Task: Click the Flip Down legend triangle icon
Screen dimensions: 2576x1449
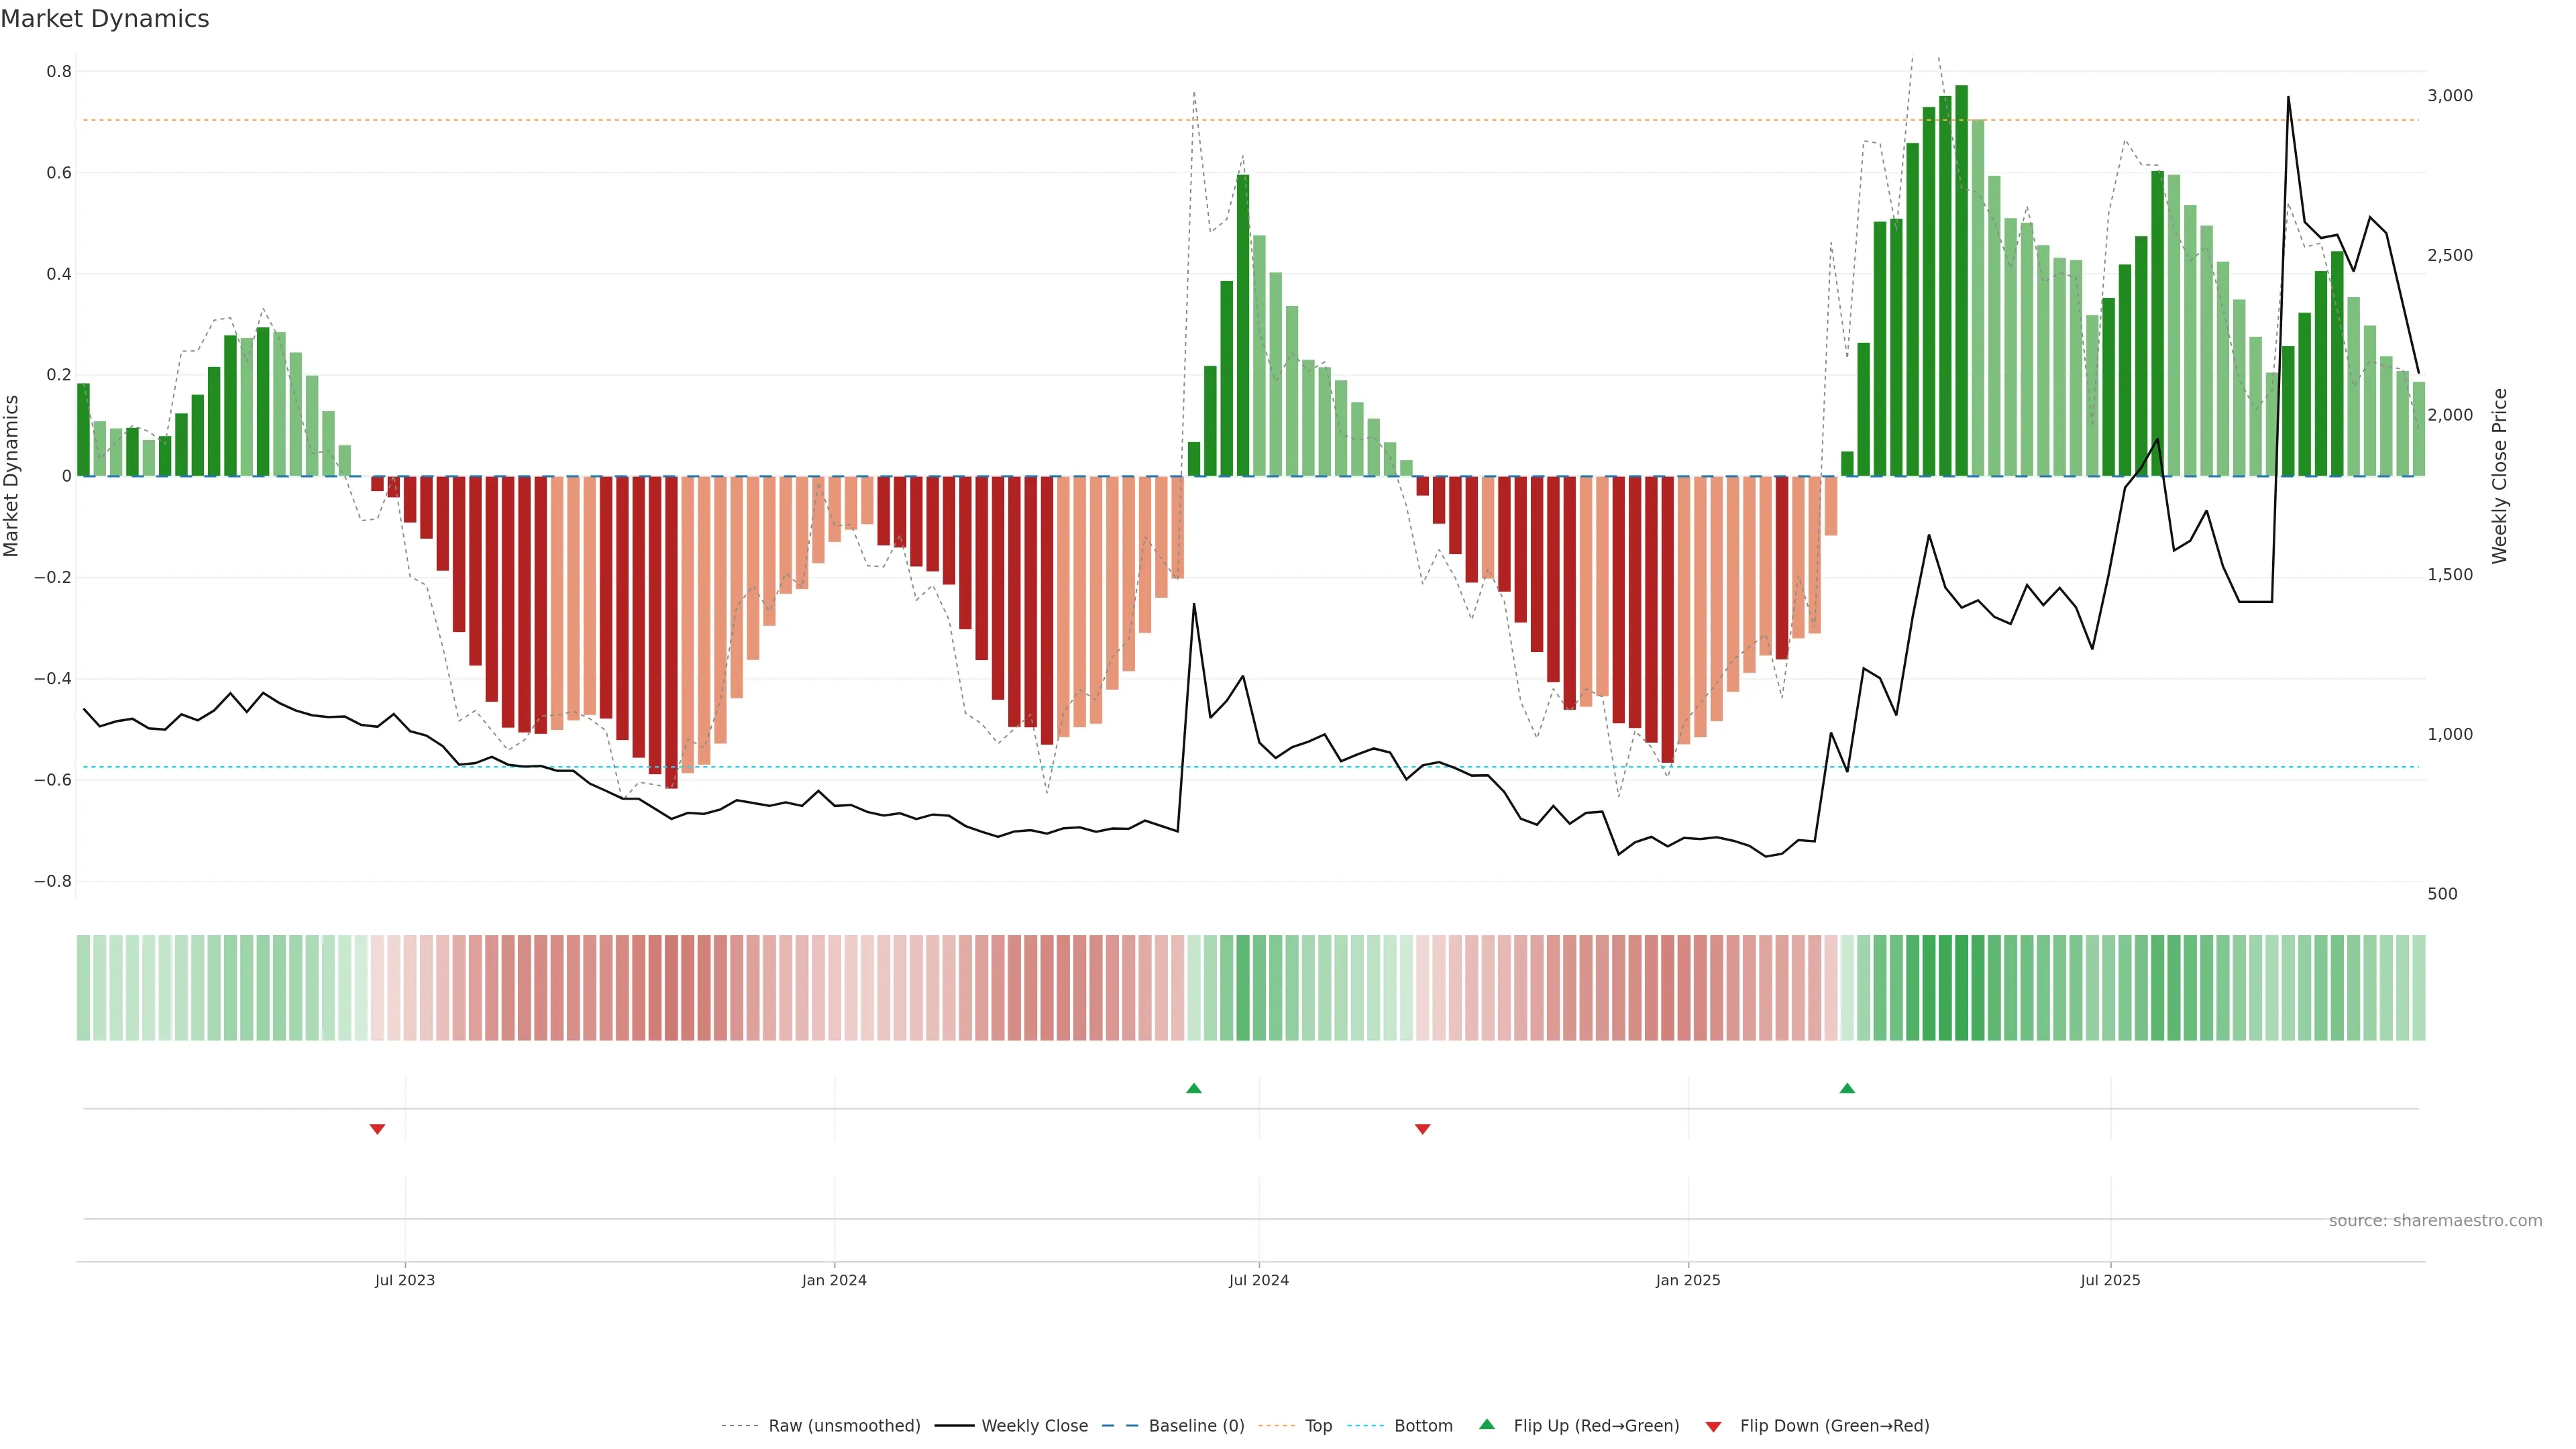Action: 1713,1426
